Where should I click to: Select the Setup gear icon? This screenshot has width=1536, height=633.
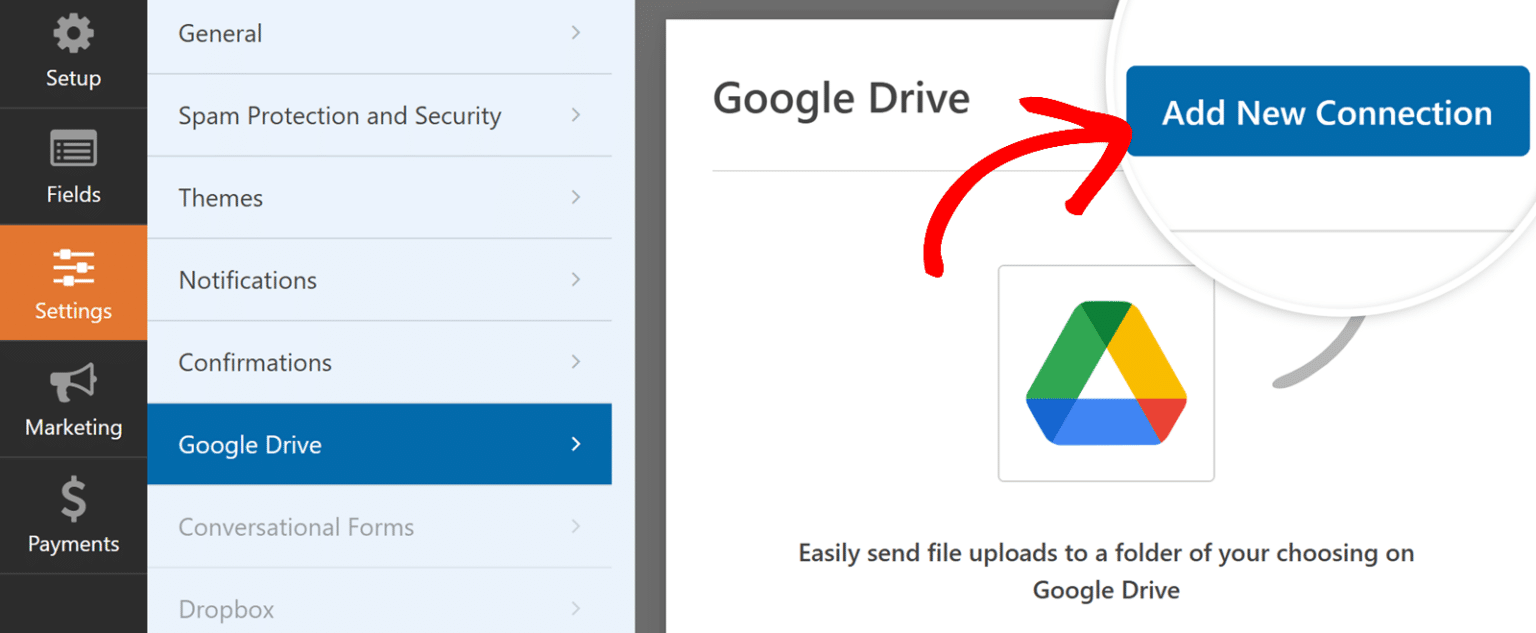pos(73,32)
